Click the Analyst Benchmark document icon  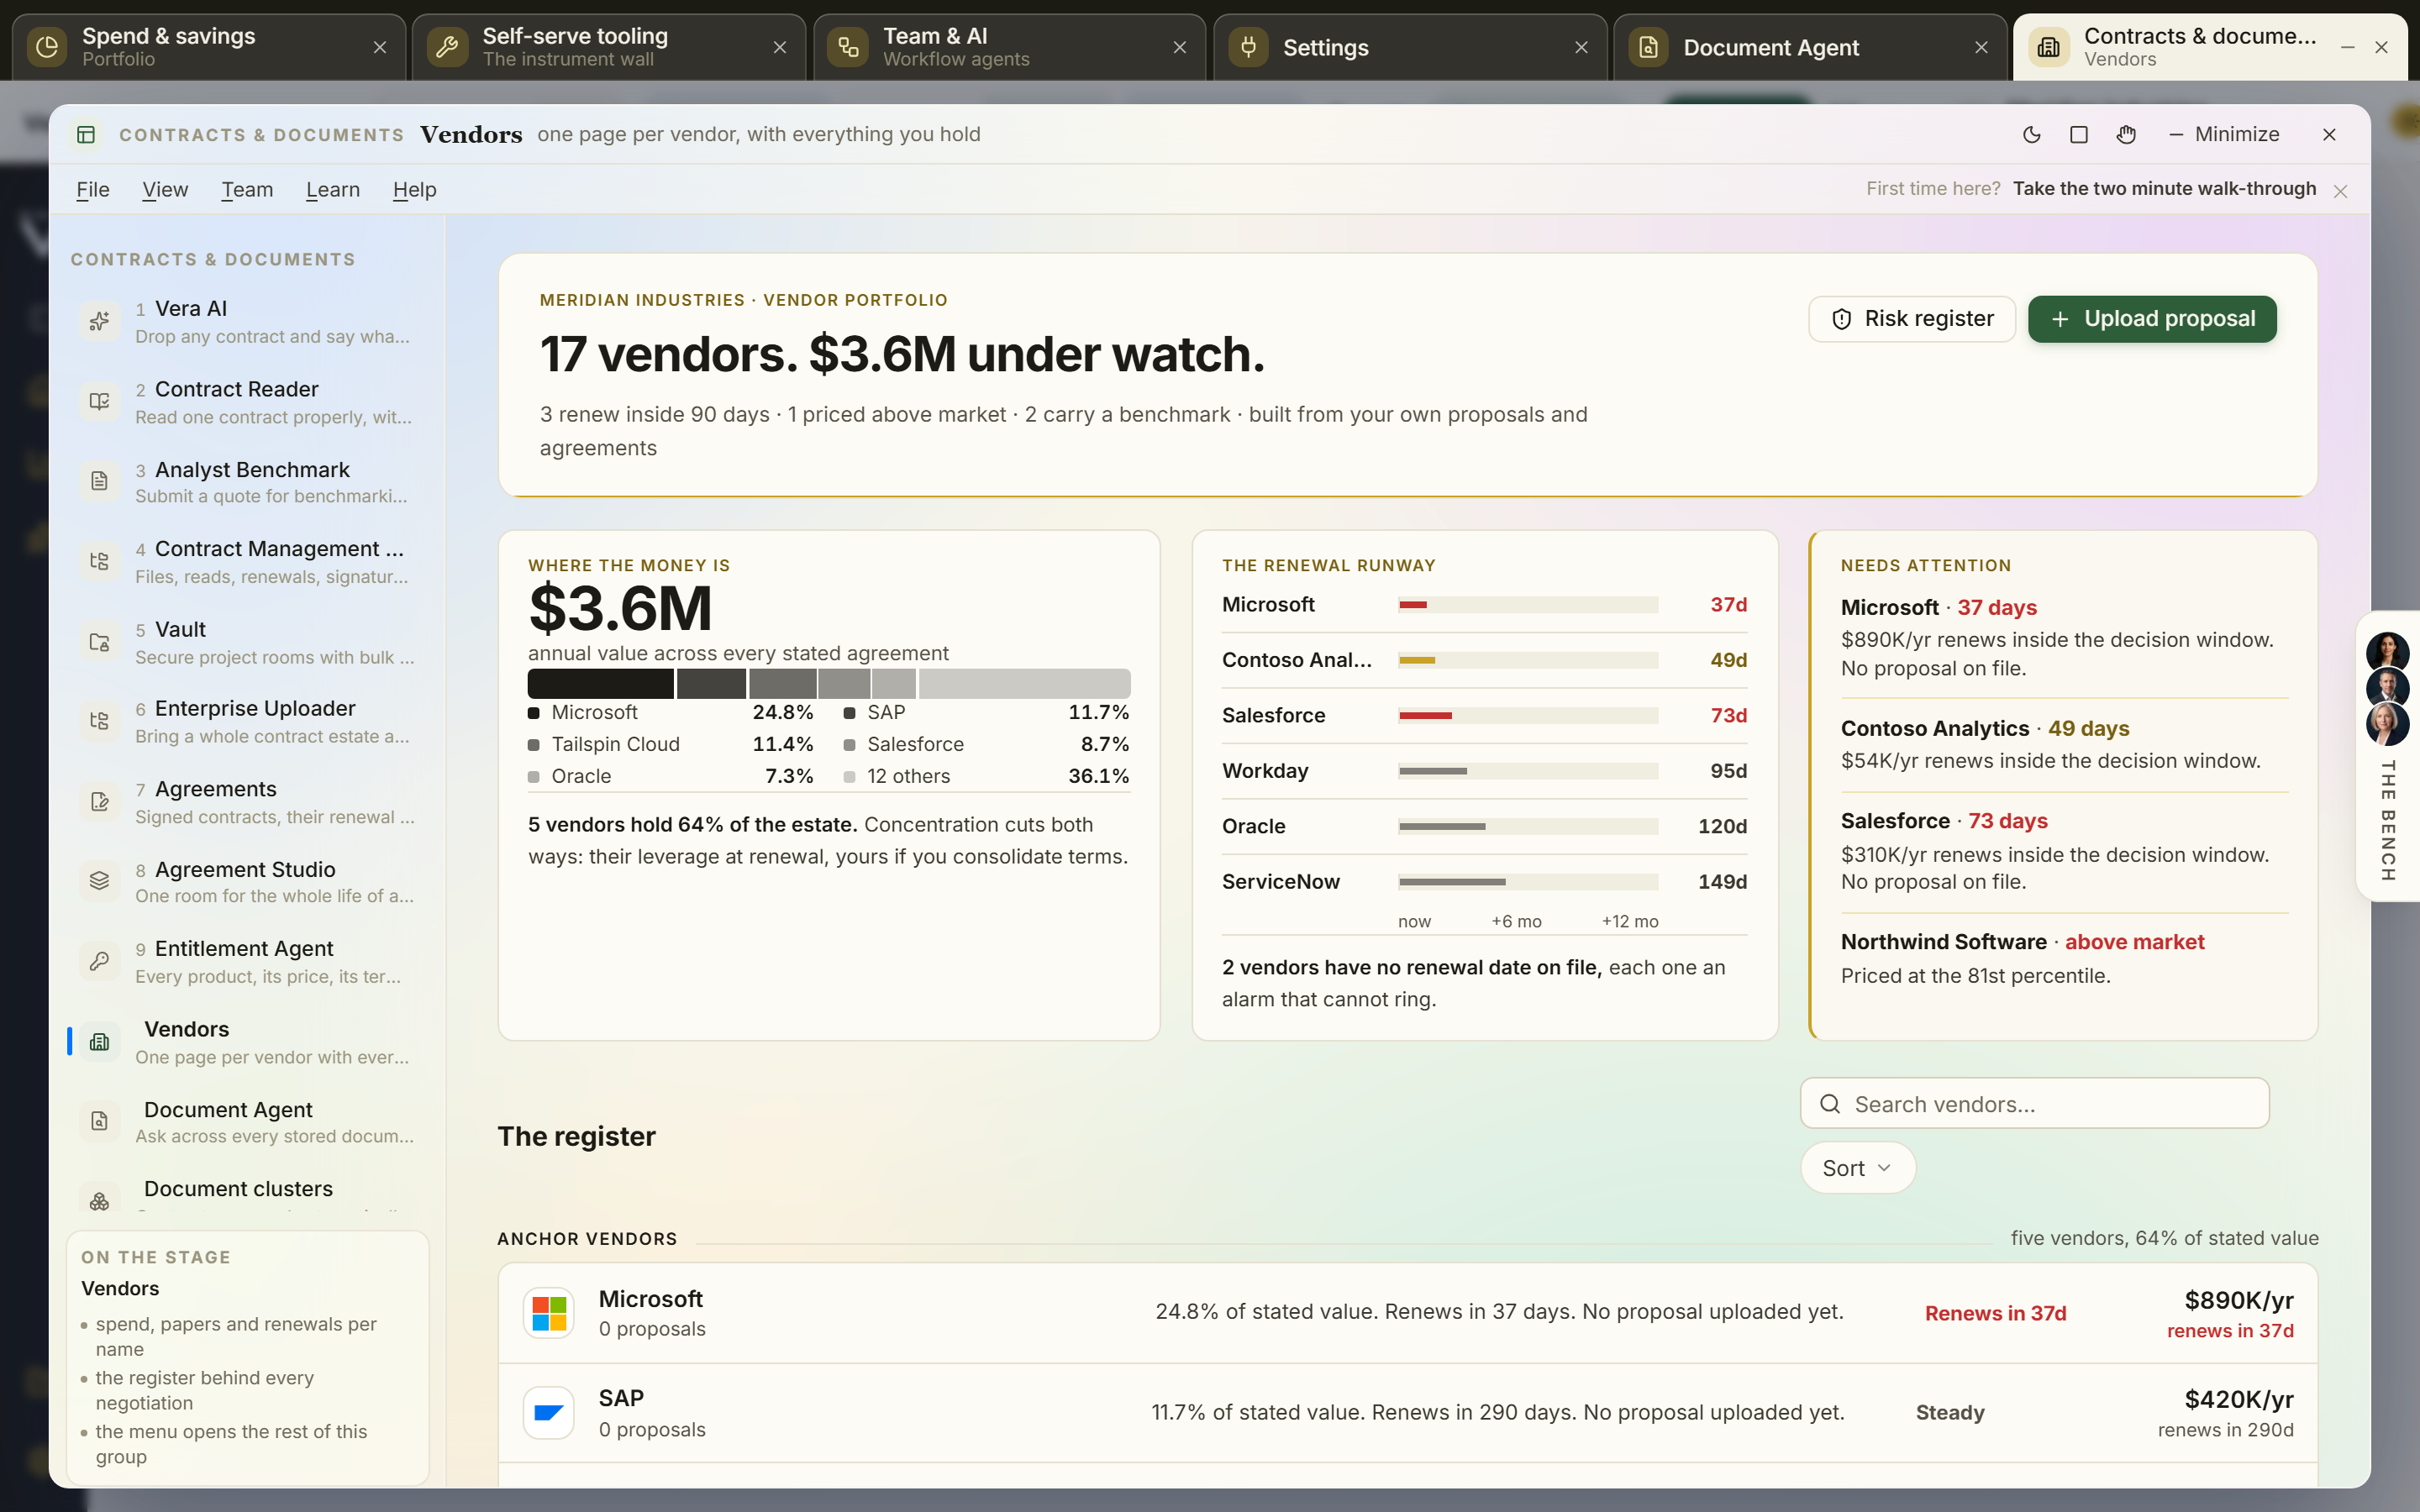click(99, 481)
